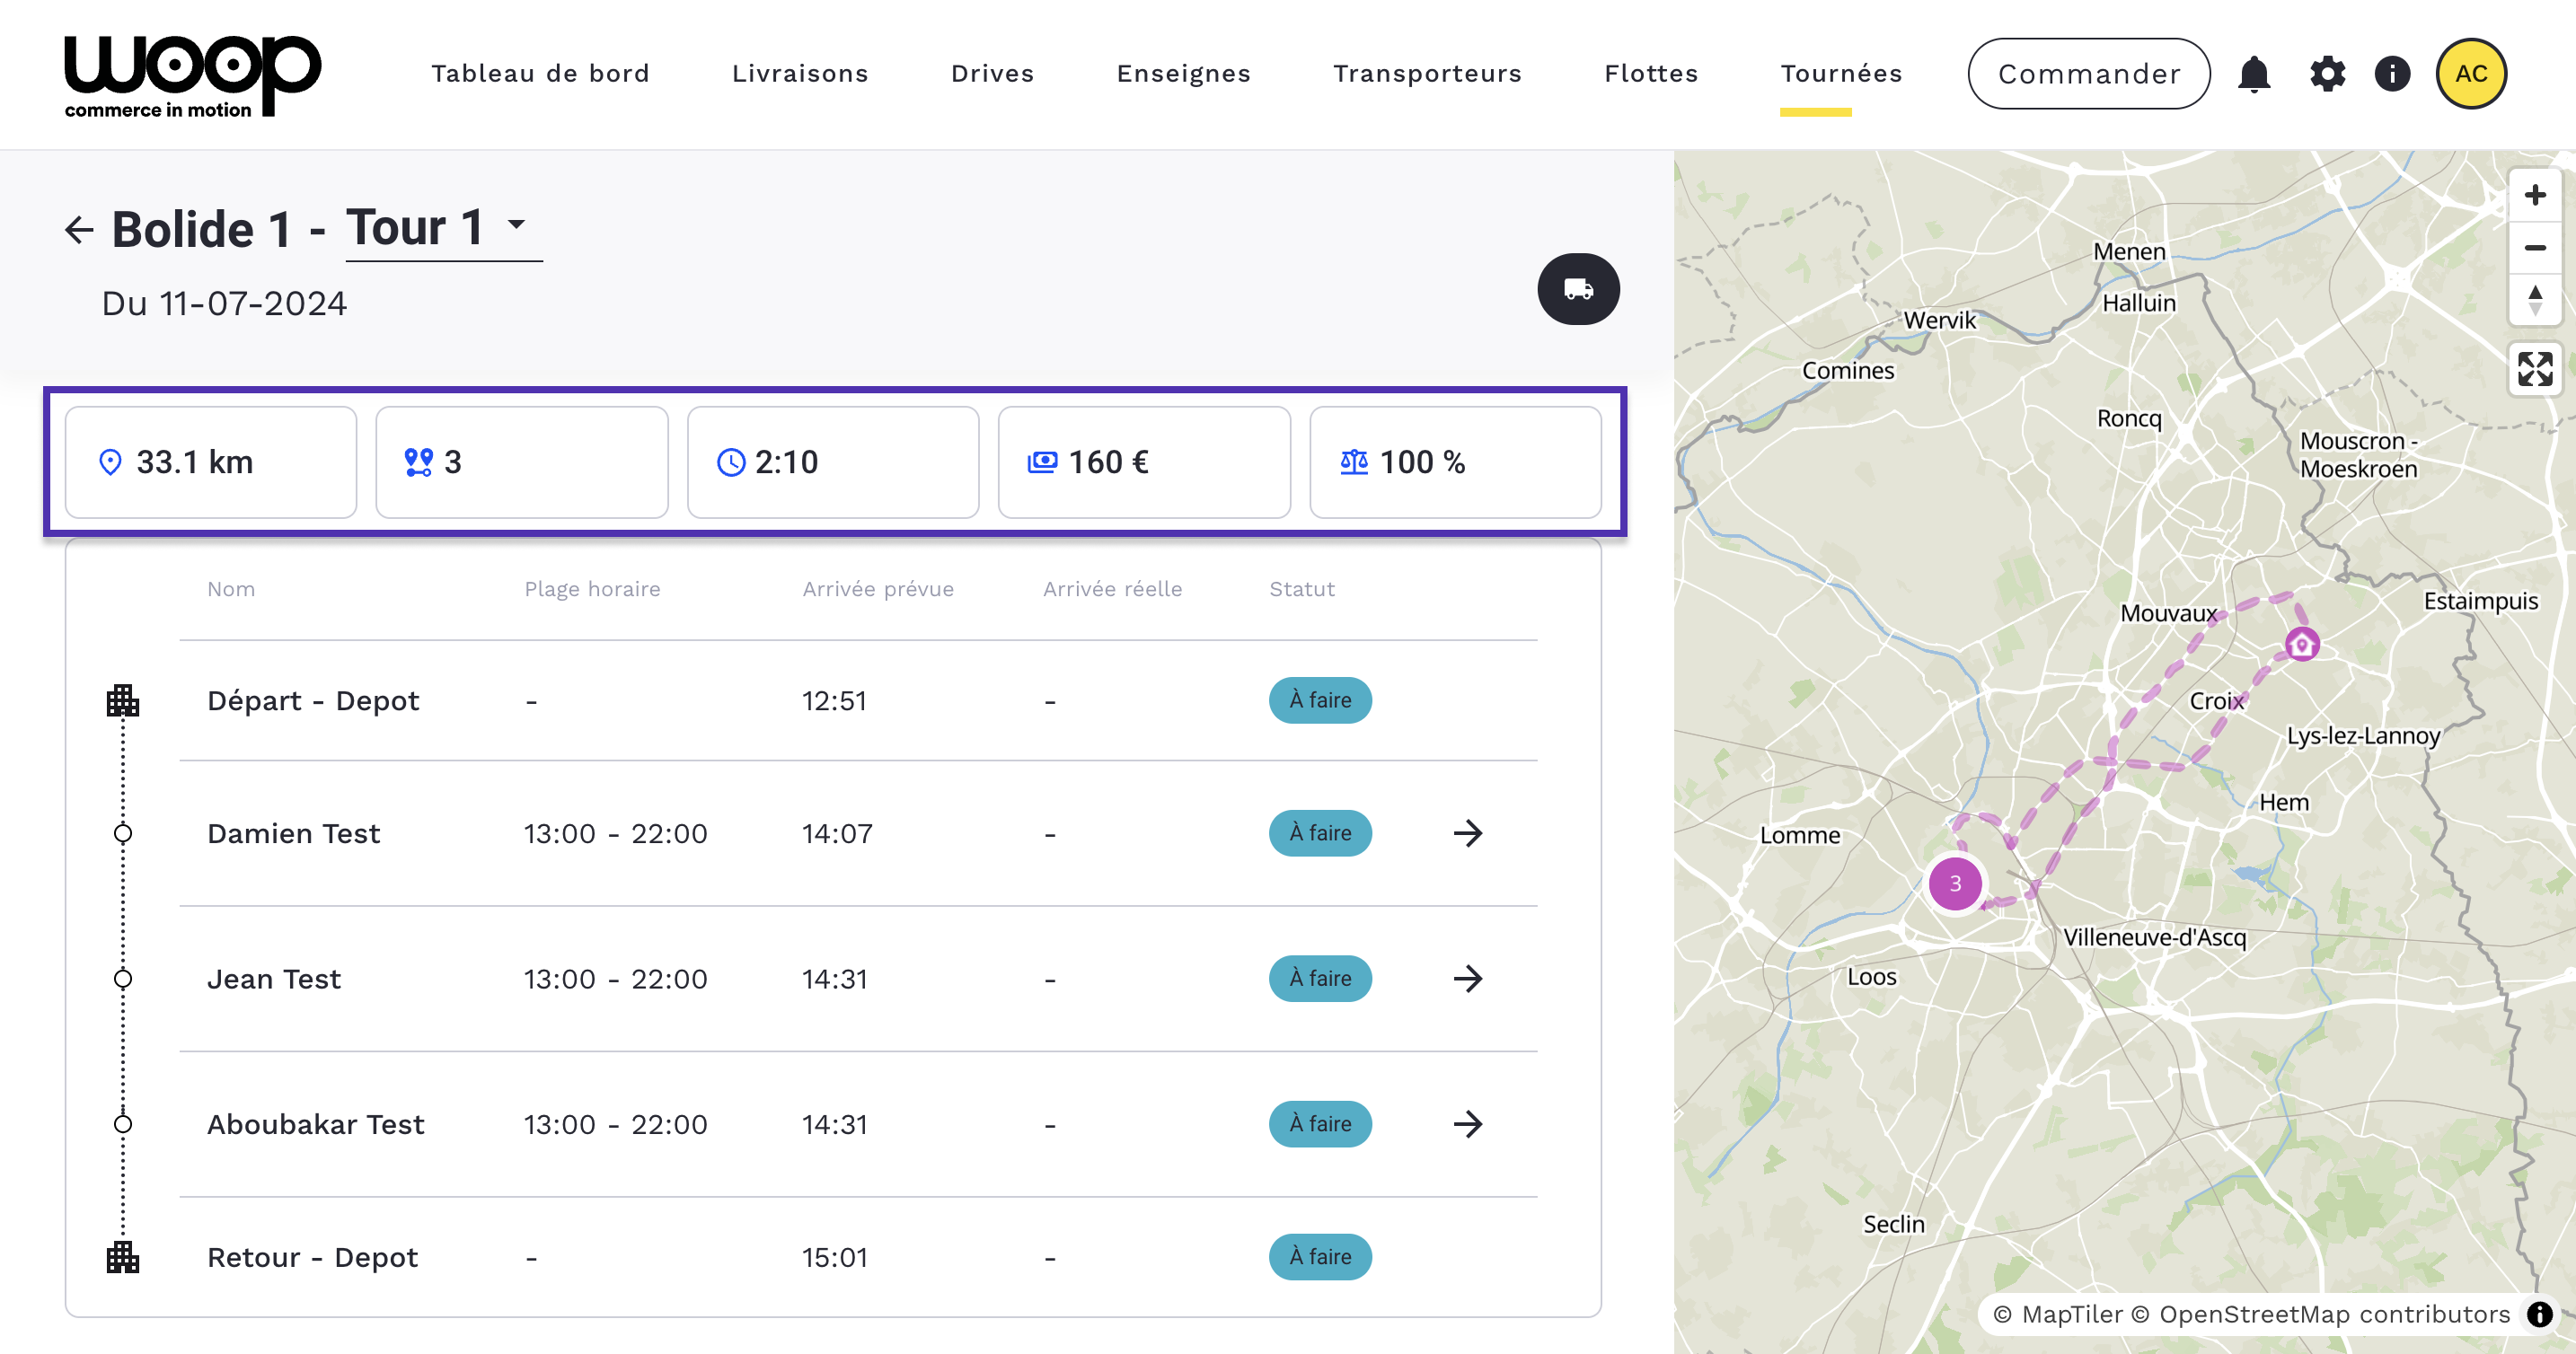Open the settings gear icon
The image size is (2576, 1354).
(2326, 74)
